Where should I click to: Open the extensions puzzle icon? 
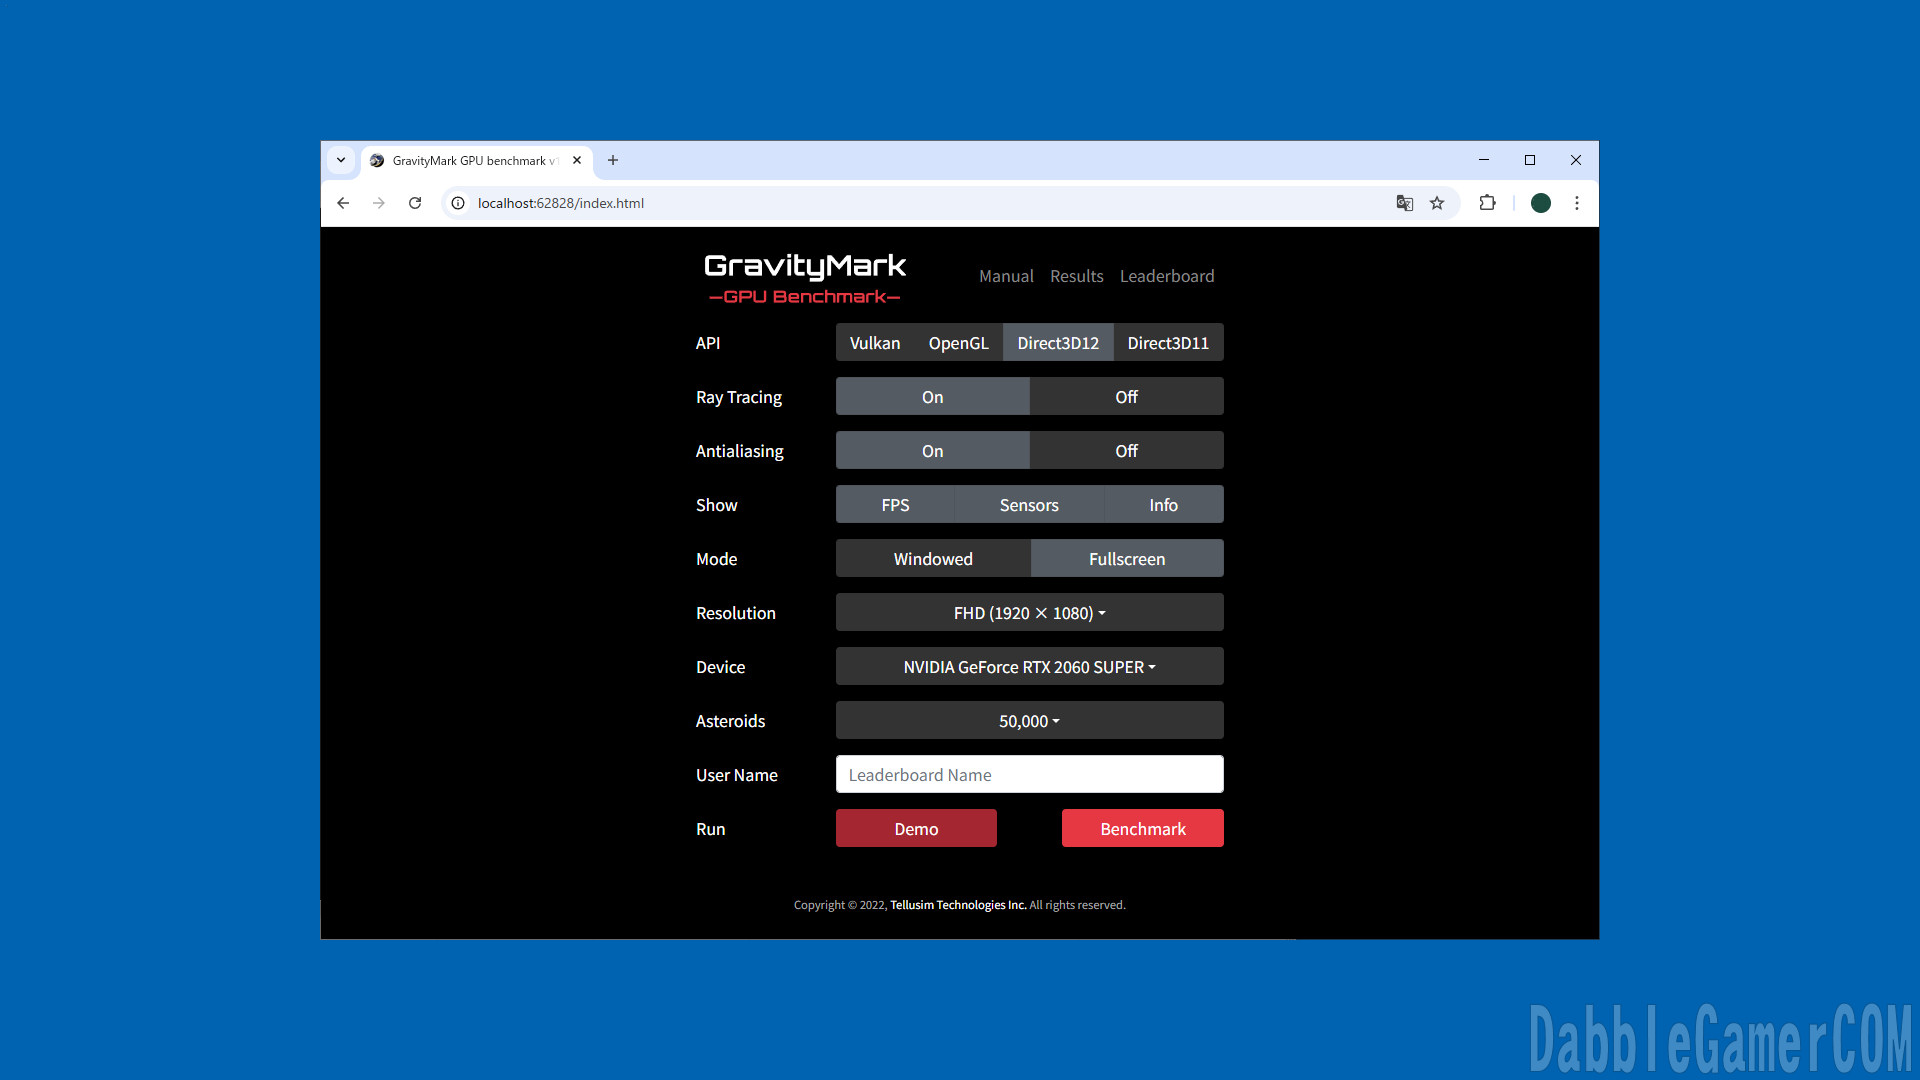(1488, 203)
